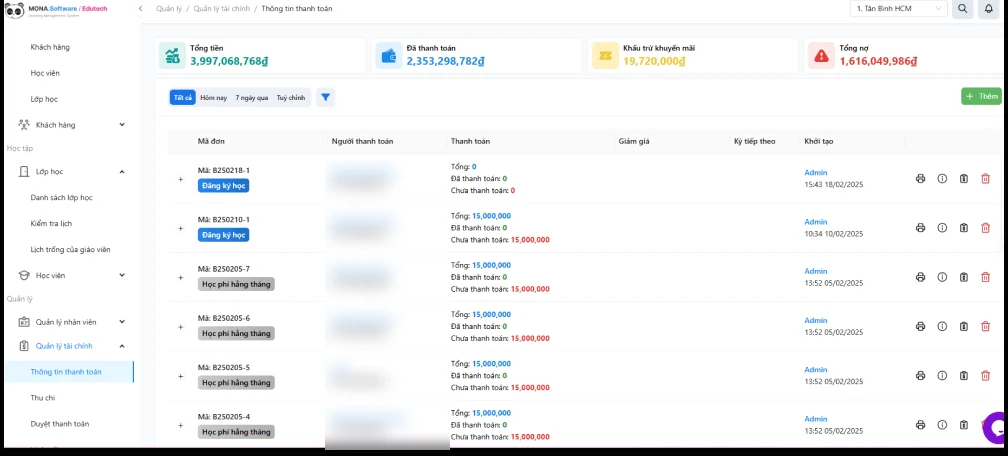Open clipboard icon for B250205-6
The height and width of the screenshot is (456, 1008).
964,327
